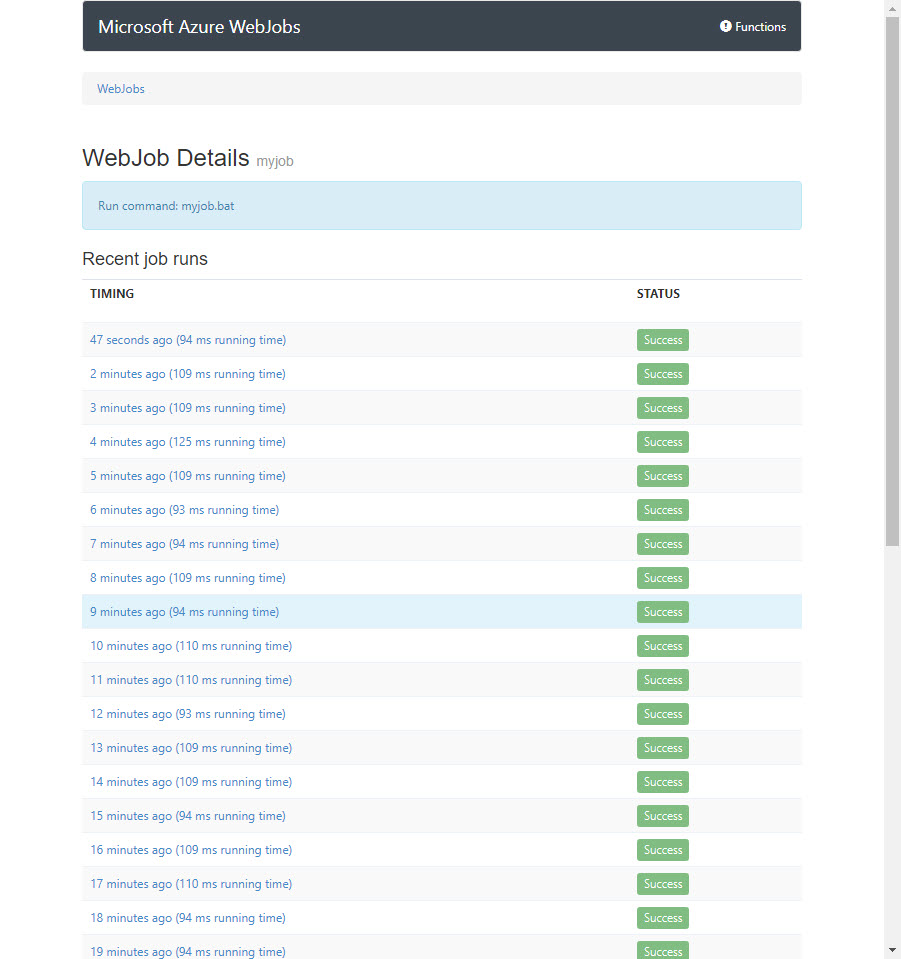Click the Run command: myjob.bat text
Image resolution: width=901 pixels, height=959 pixels.
[166, 206]
